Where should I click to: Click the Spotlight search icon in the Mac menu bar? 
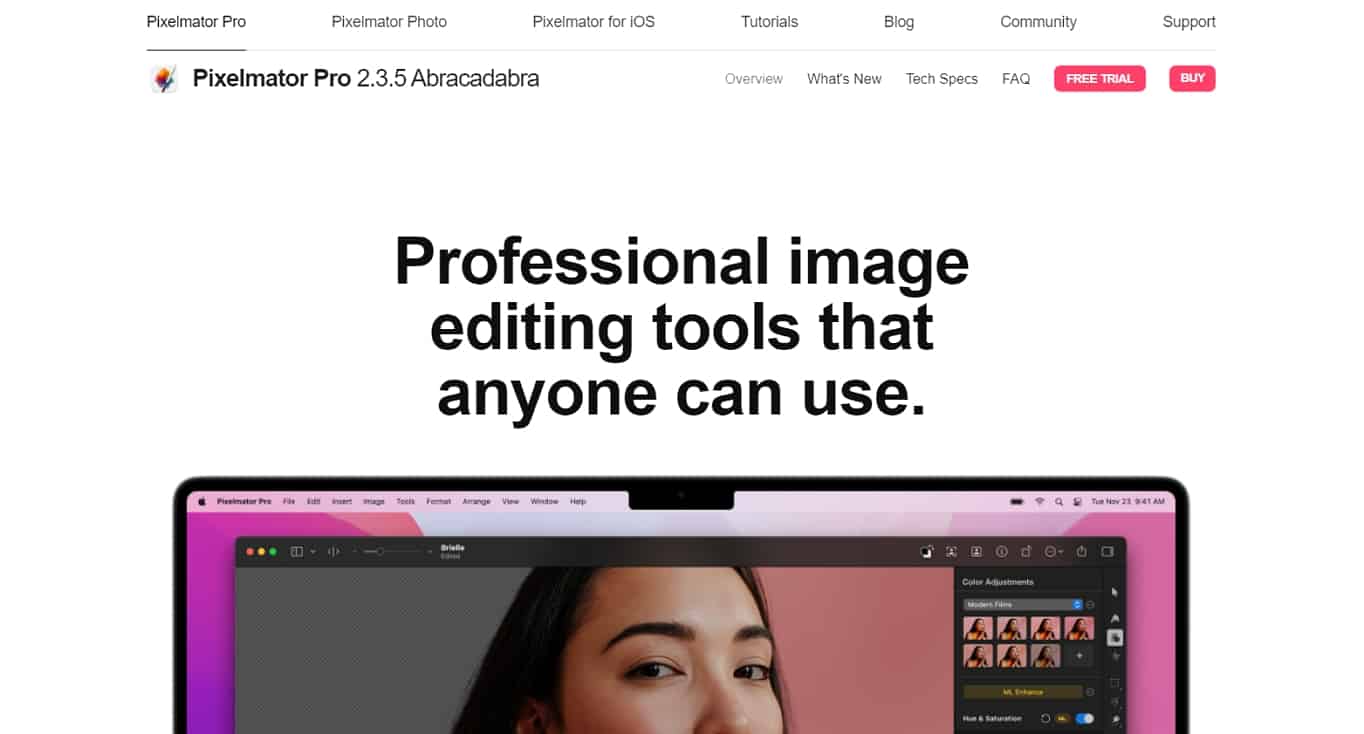[x=1059, y=501]
